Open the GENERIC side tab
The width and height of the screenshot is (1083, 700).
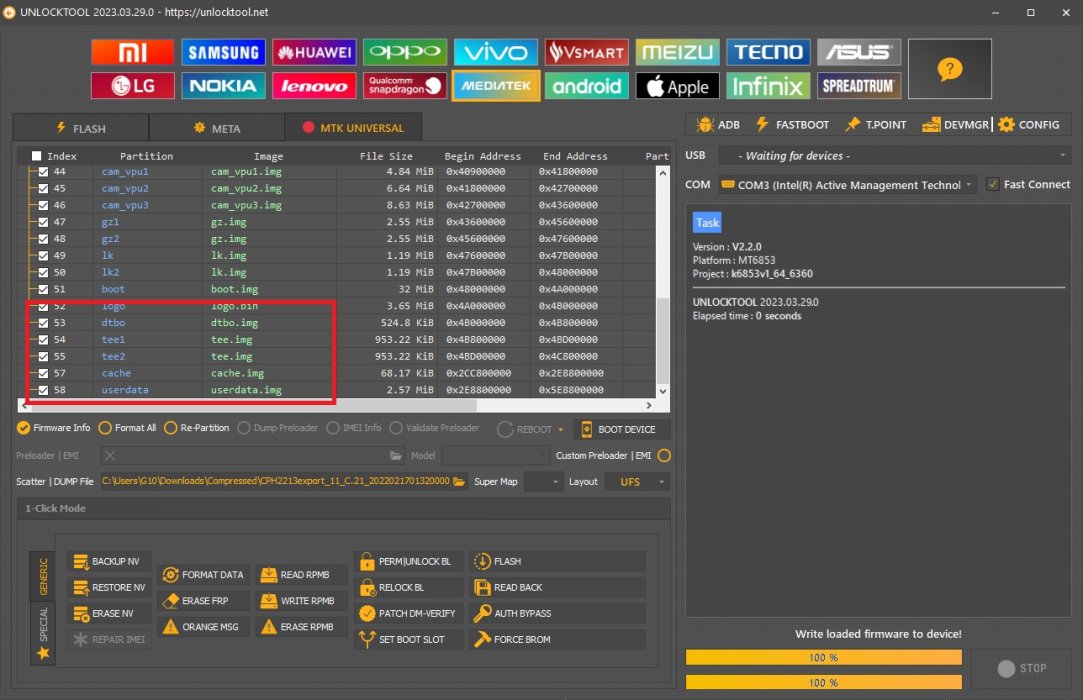click(x=43, y=576)
